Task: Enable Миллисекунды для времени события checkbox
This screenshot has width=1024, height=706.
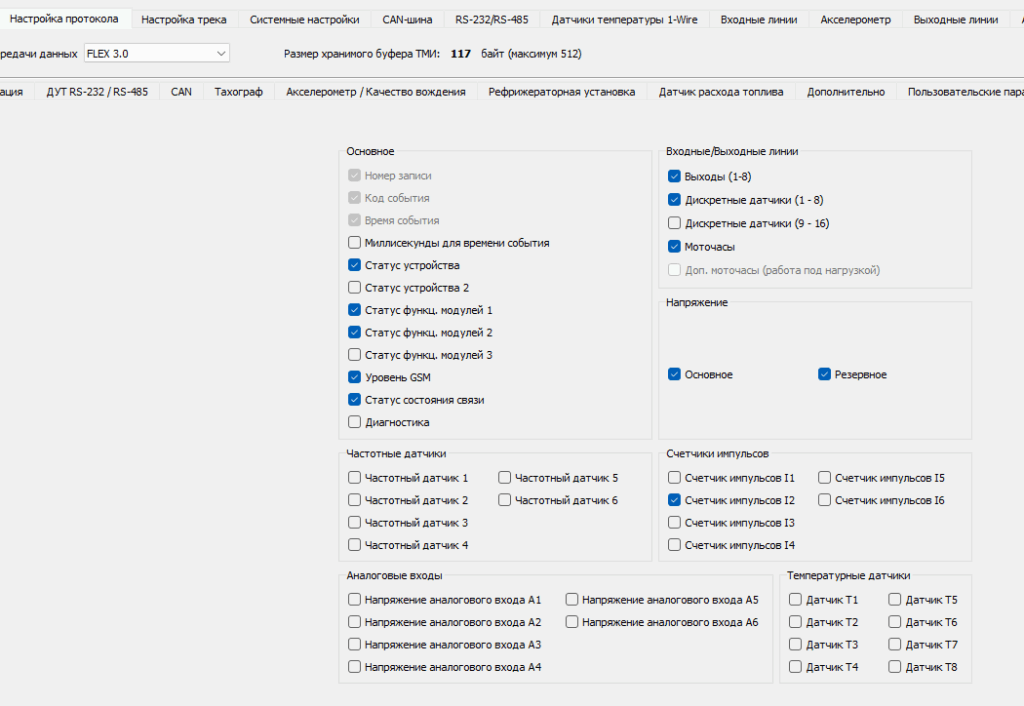Action: tap(355, 243)
